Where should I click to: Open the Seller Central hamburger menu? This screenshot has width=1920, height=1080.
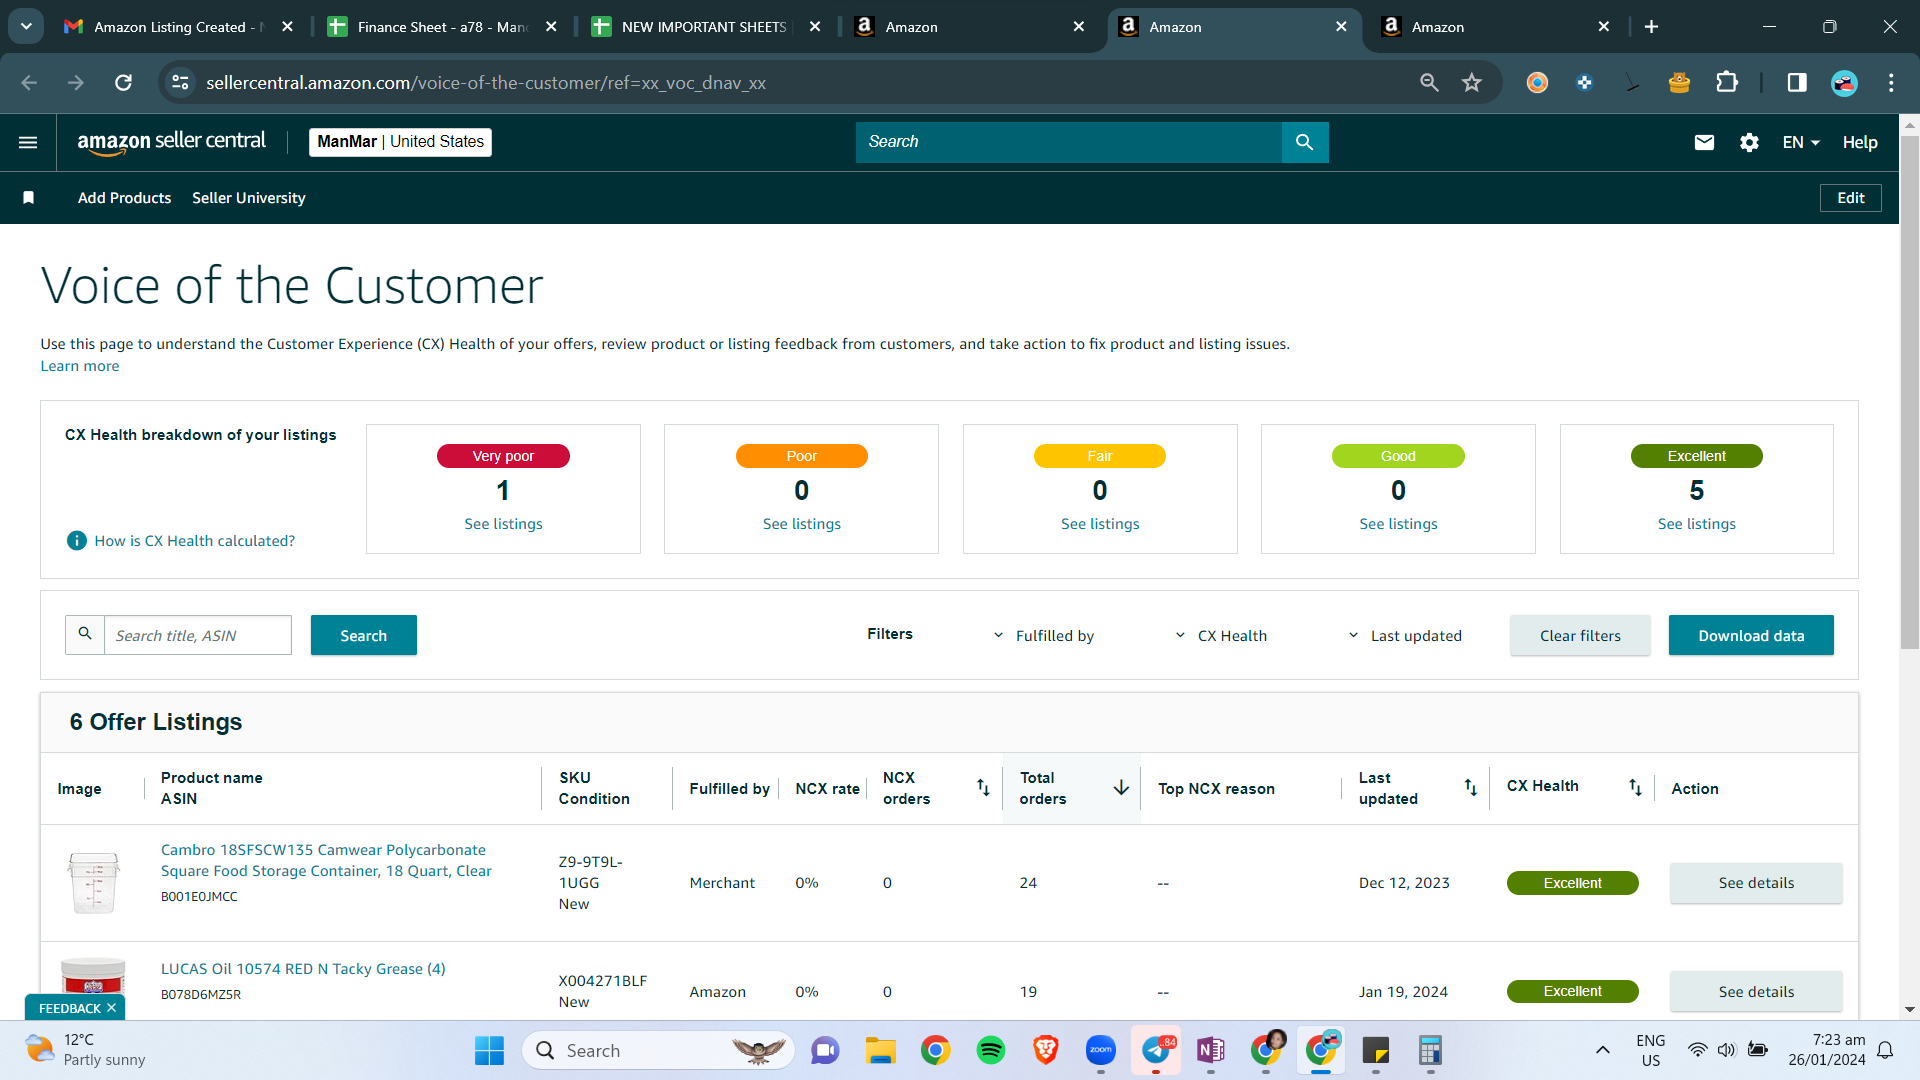(x=28, y=142)
